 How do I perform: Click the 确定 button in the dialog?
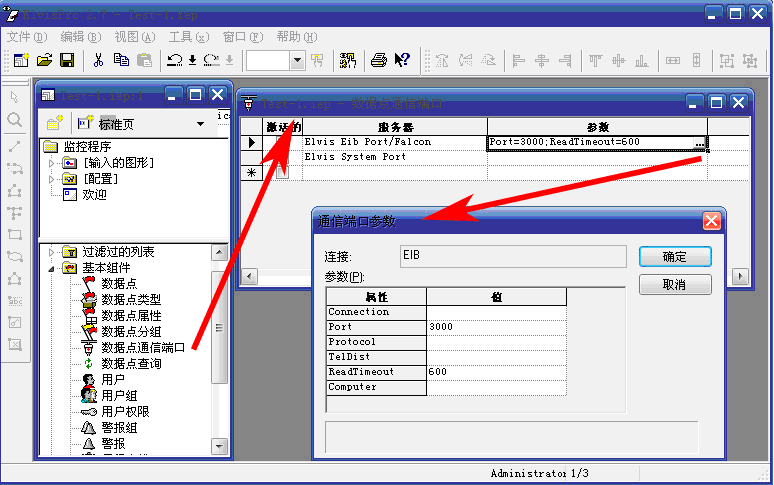coord(675,257)
